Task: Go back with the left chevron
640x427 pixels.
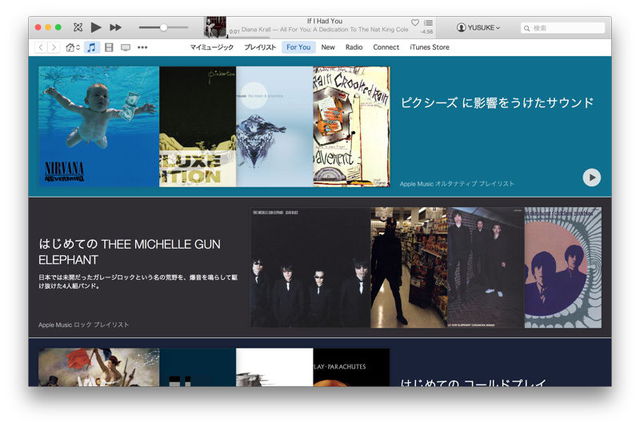Action: click(x=41, y=47)
